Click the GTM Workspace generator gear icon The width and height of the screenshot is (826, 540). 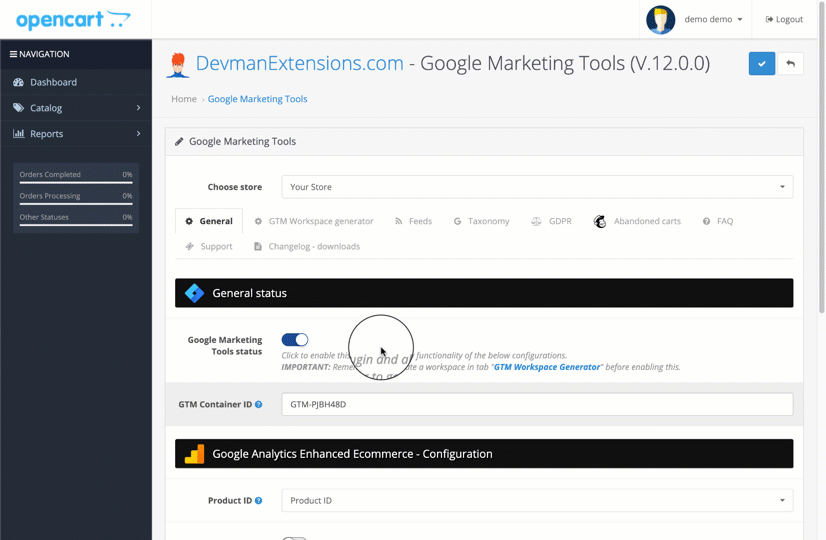(x=258, y=221)
